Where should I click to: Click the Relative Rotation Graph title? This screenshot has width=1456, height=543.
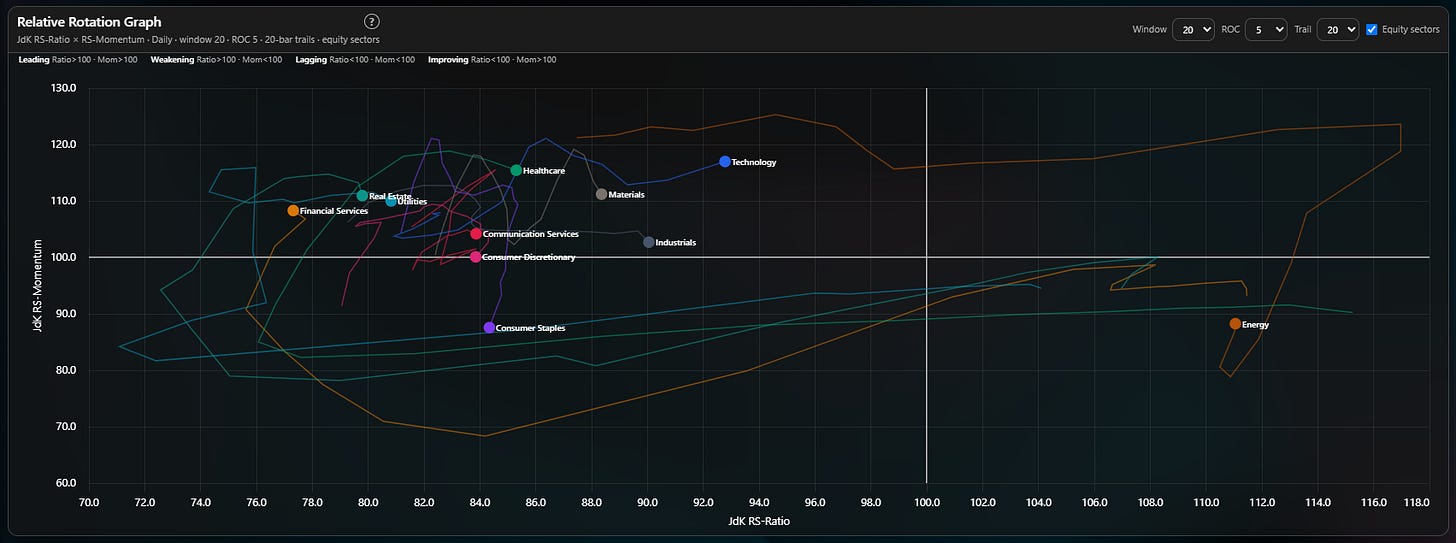pyautogui.click(x=89, y=21)
